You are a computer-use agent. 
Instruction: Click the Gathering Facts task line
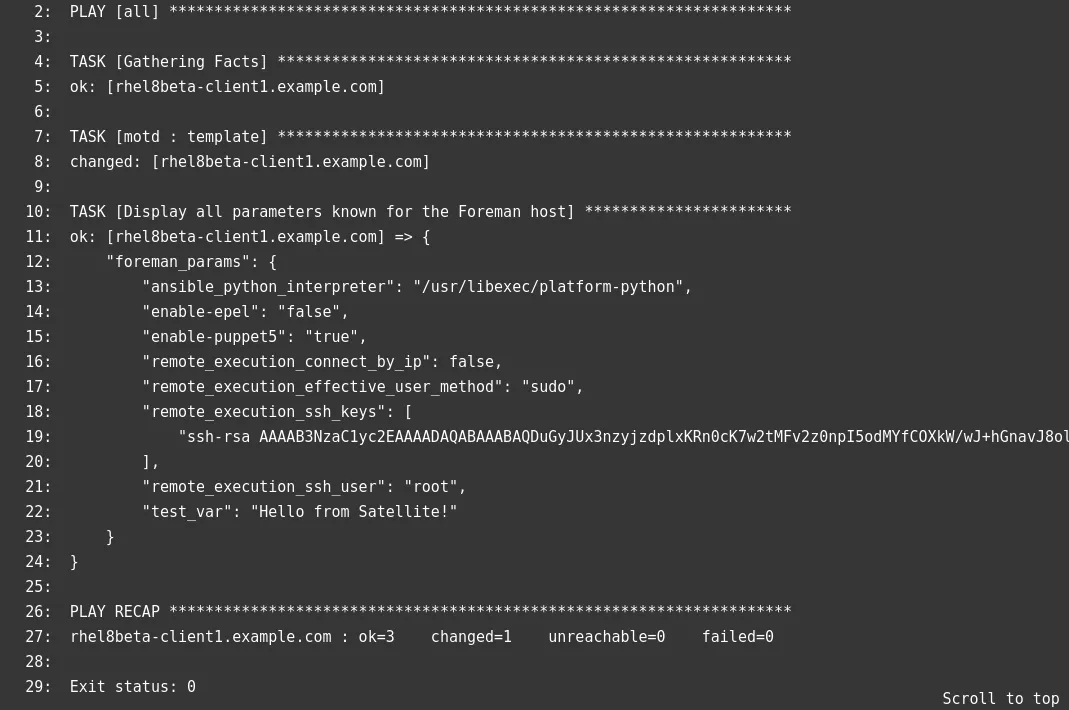tap(170, 62)
